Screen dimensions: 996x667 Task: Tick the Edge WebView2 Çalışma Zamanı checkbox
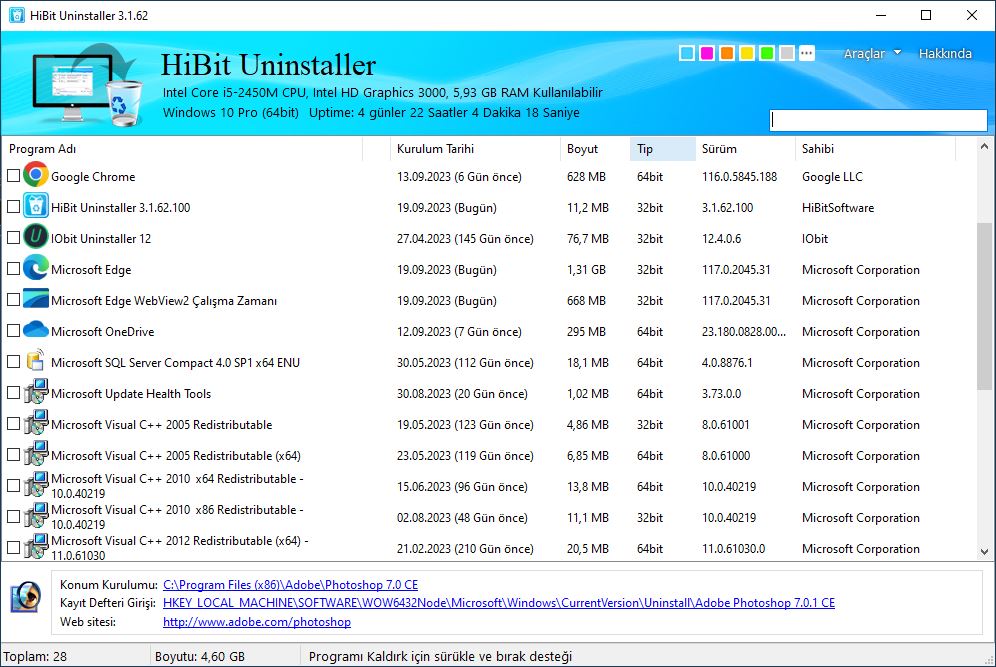(13, 299)
